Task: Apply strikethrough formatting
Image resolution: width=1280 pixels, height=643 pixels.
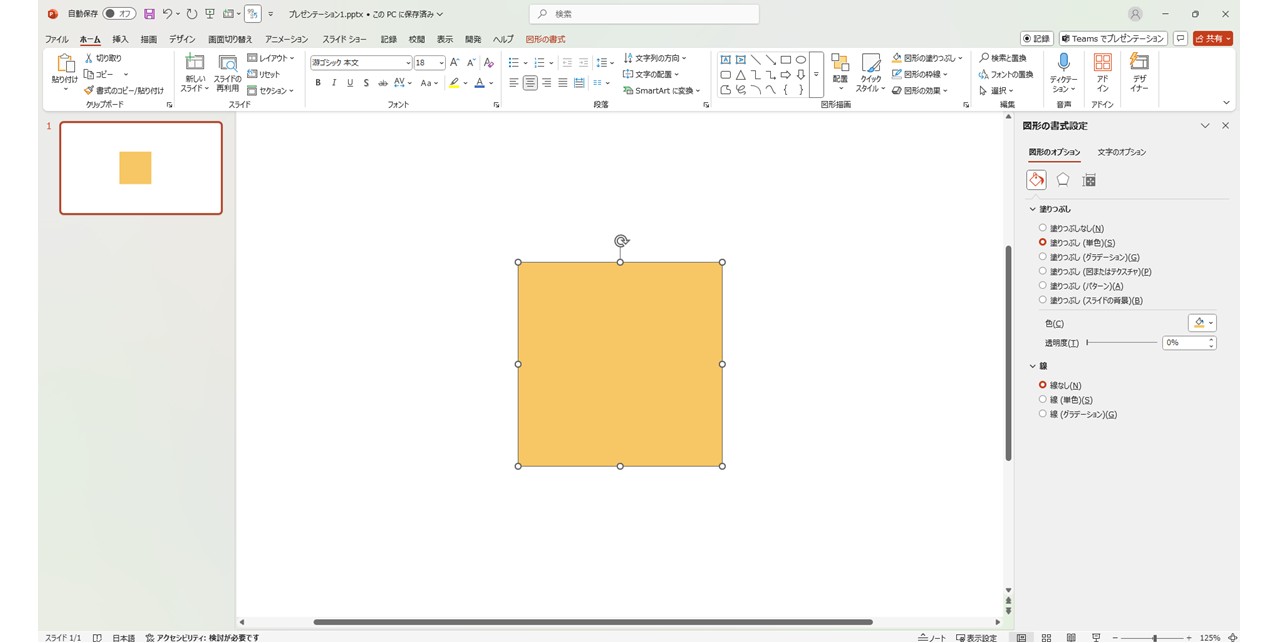Action: 382,83
